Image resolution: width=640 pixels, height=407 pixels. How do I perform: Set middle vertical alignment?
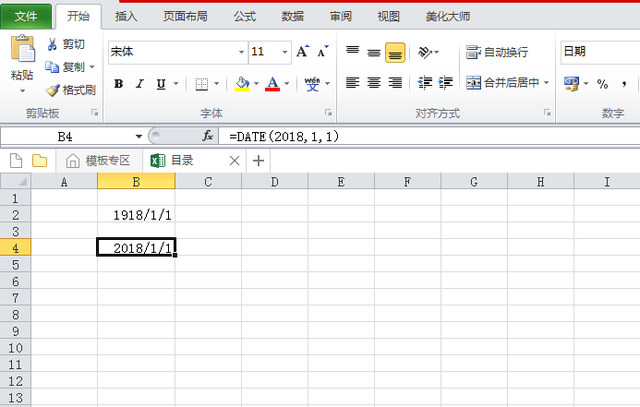373,52
